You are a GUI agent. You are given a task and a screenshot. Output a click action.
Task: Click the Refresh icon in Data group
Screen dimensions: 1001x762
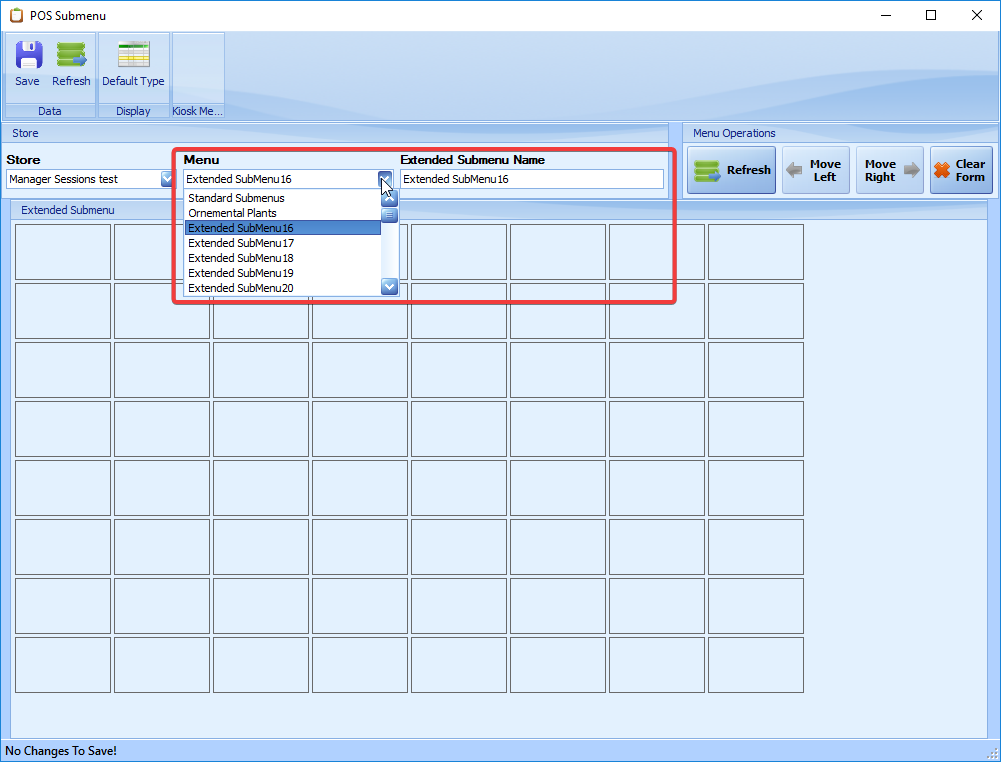pyautogui.click(x=71, y=56)
